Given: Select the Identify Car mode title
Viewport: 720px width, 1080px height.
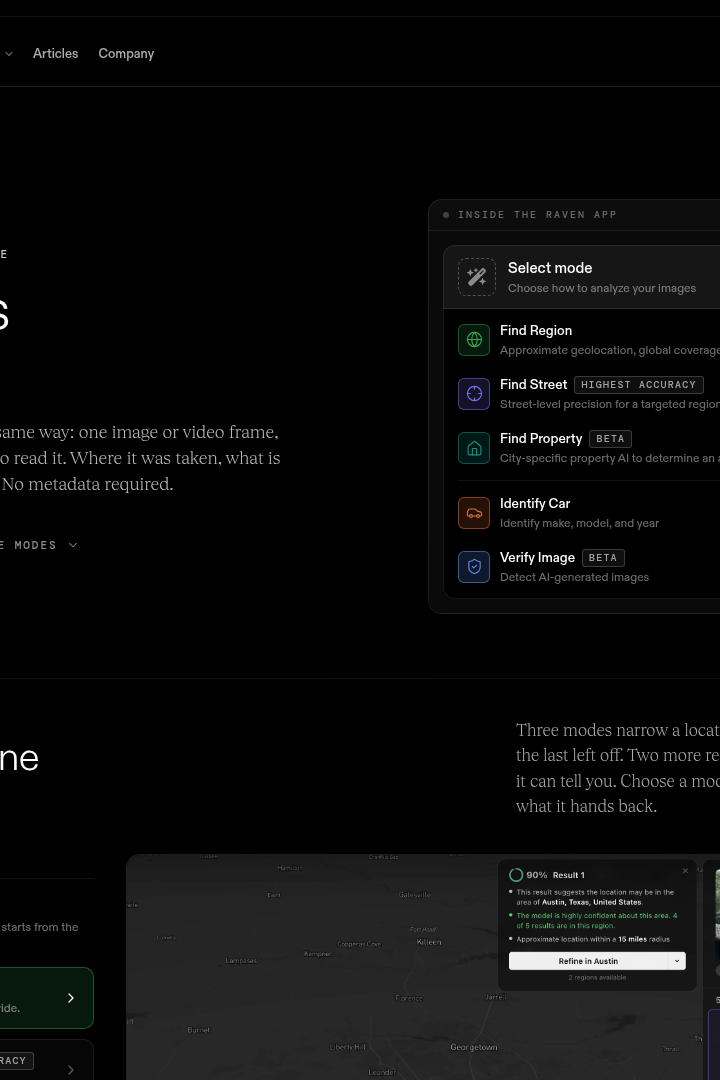Looking at the screenshot, I should point(535,503).
